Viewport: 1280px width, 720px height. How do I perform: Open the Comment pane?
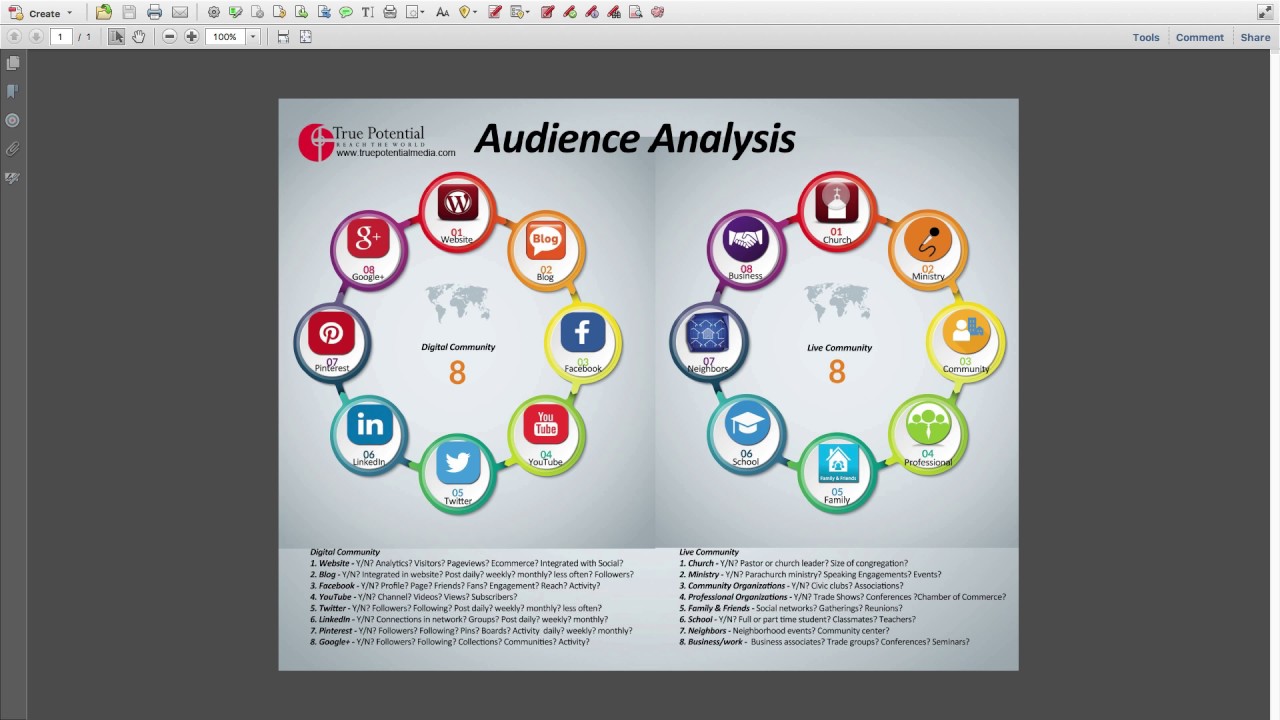1199,37
